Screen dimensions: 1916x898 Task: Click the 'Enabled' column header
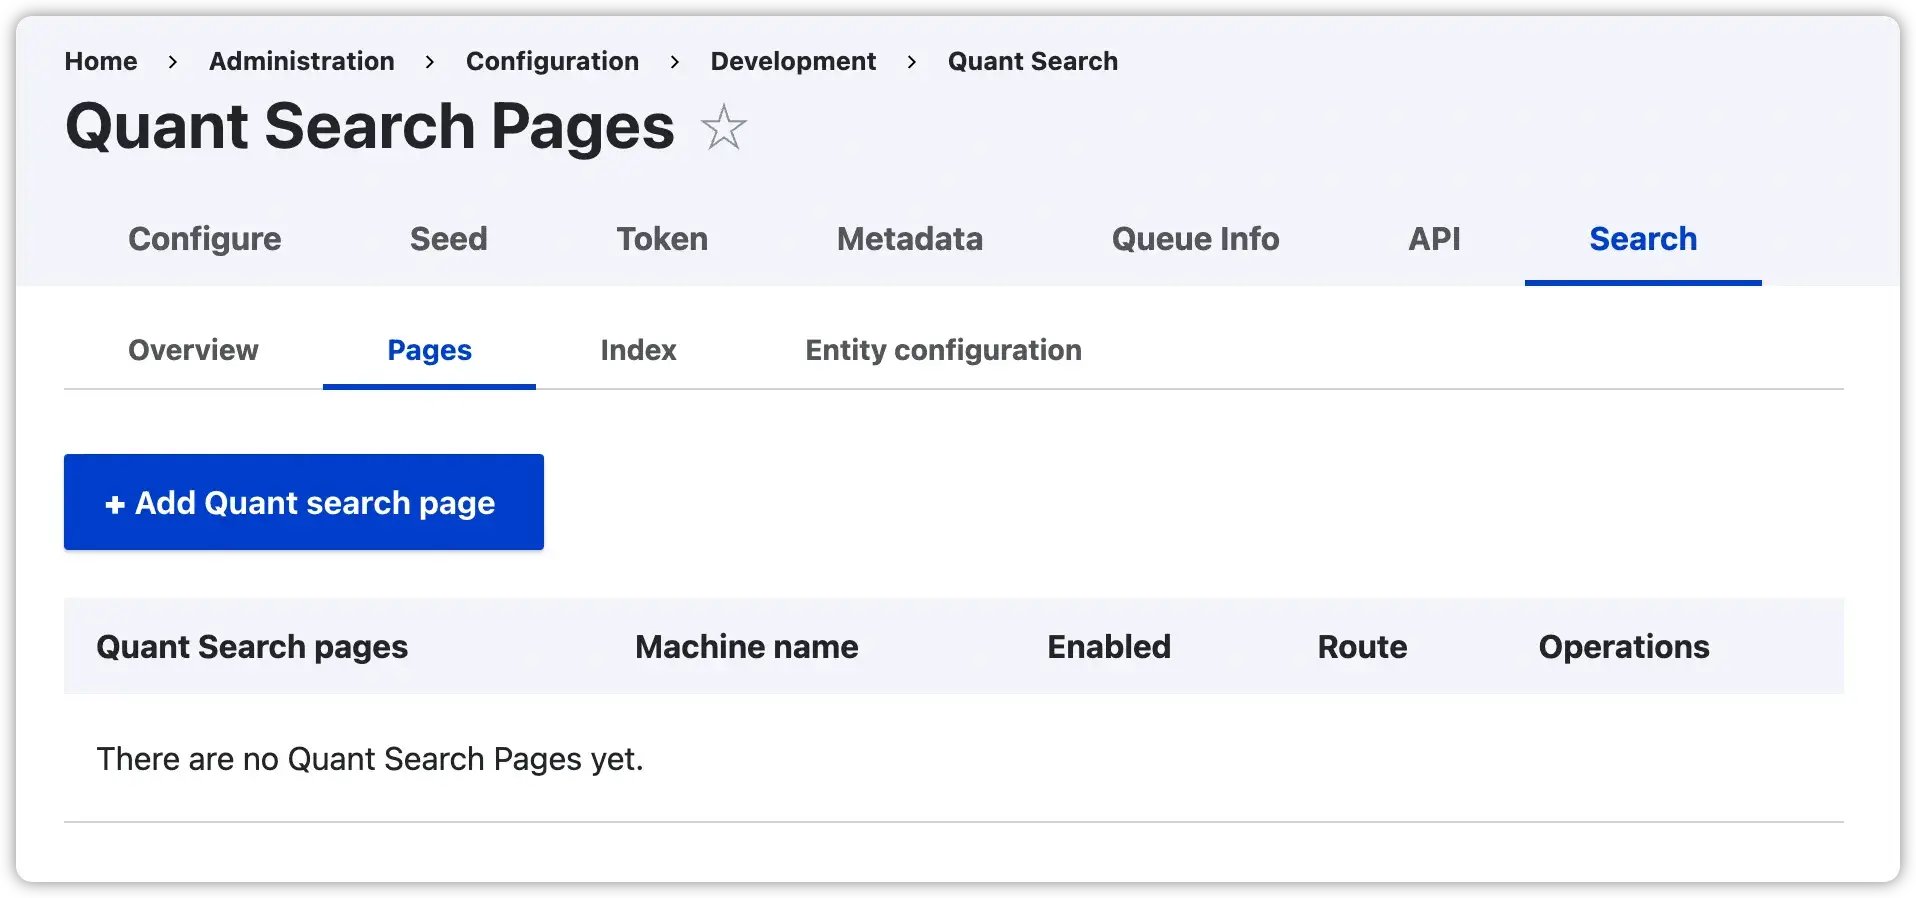[1109, 647]
